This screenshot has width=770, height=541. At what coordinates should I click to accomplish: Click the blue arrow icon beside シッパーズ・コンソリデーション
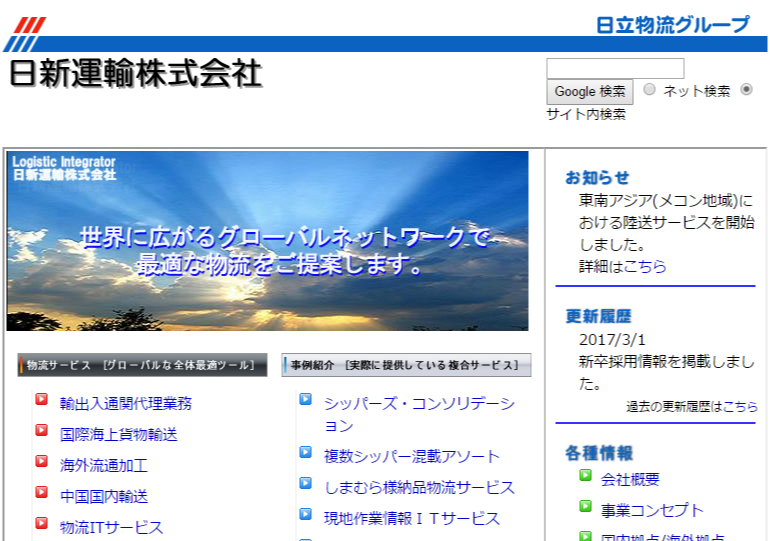[x=306, y=399]
